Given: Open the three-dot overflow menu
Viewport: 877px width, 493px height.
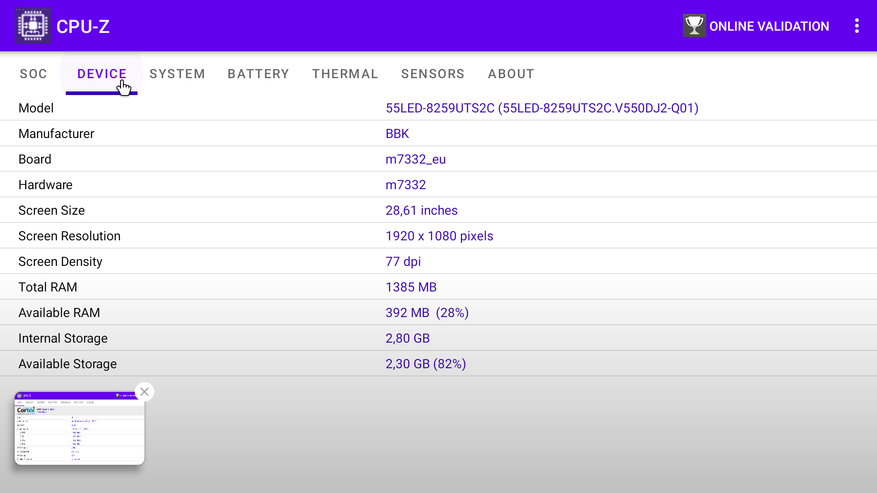Looking at the screenshot, I should pyautogui.click(x=856, y=26).
